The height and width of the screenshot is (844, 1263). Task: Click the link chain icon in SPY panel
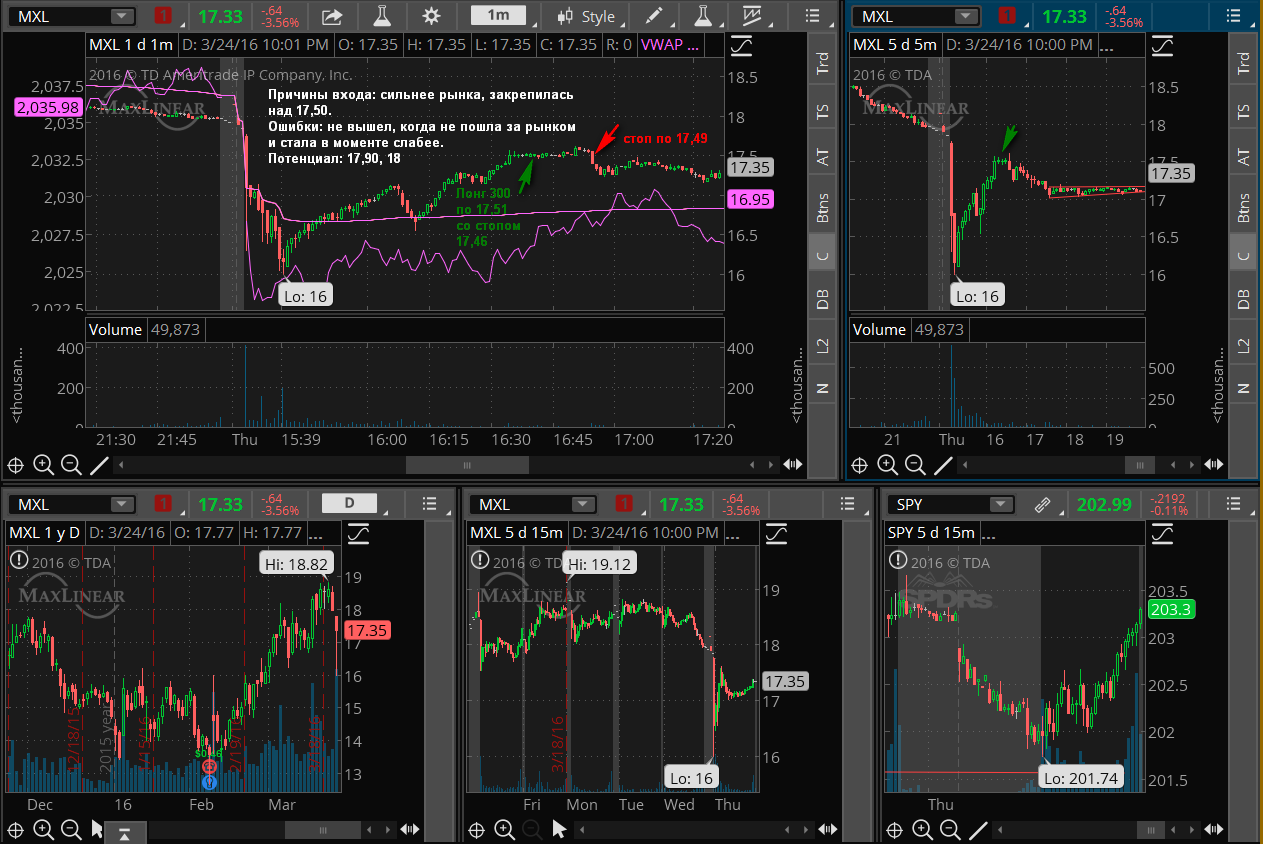(1042, 505)
